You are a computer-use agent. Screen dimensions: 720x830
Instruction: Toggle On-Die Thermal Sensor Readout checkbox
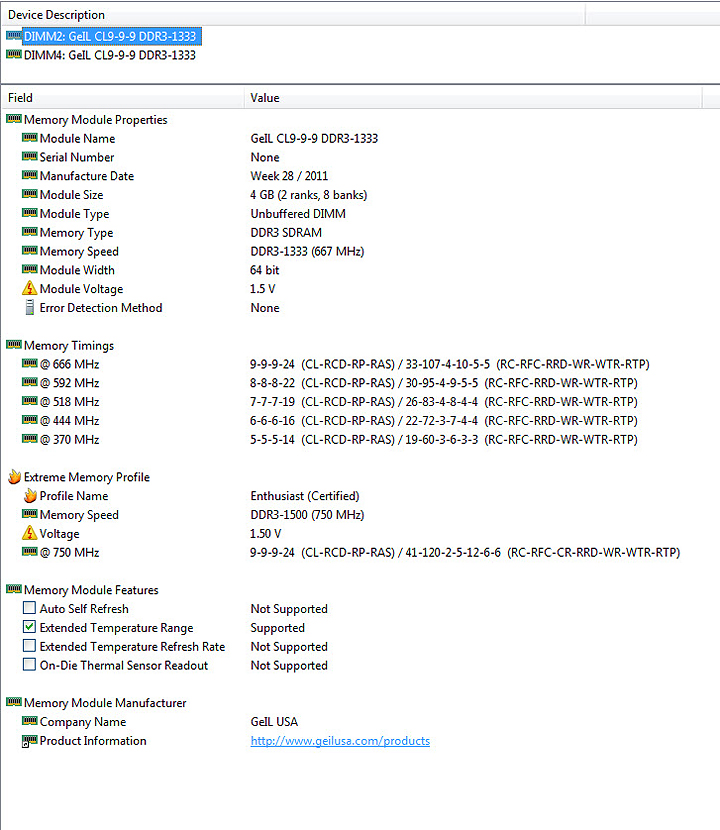[30, 664]
